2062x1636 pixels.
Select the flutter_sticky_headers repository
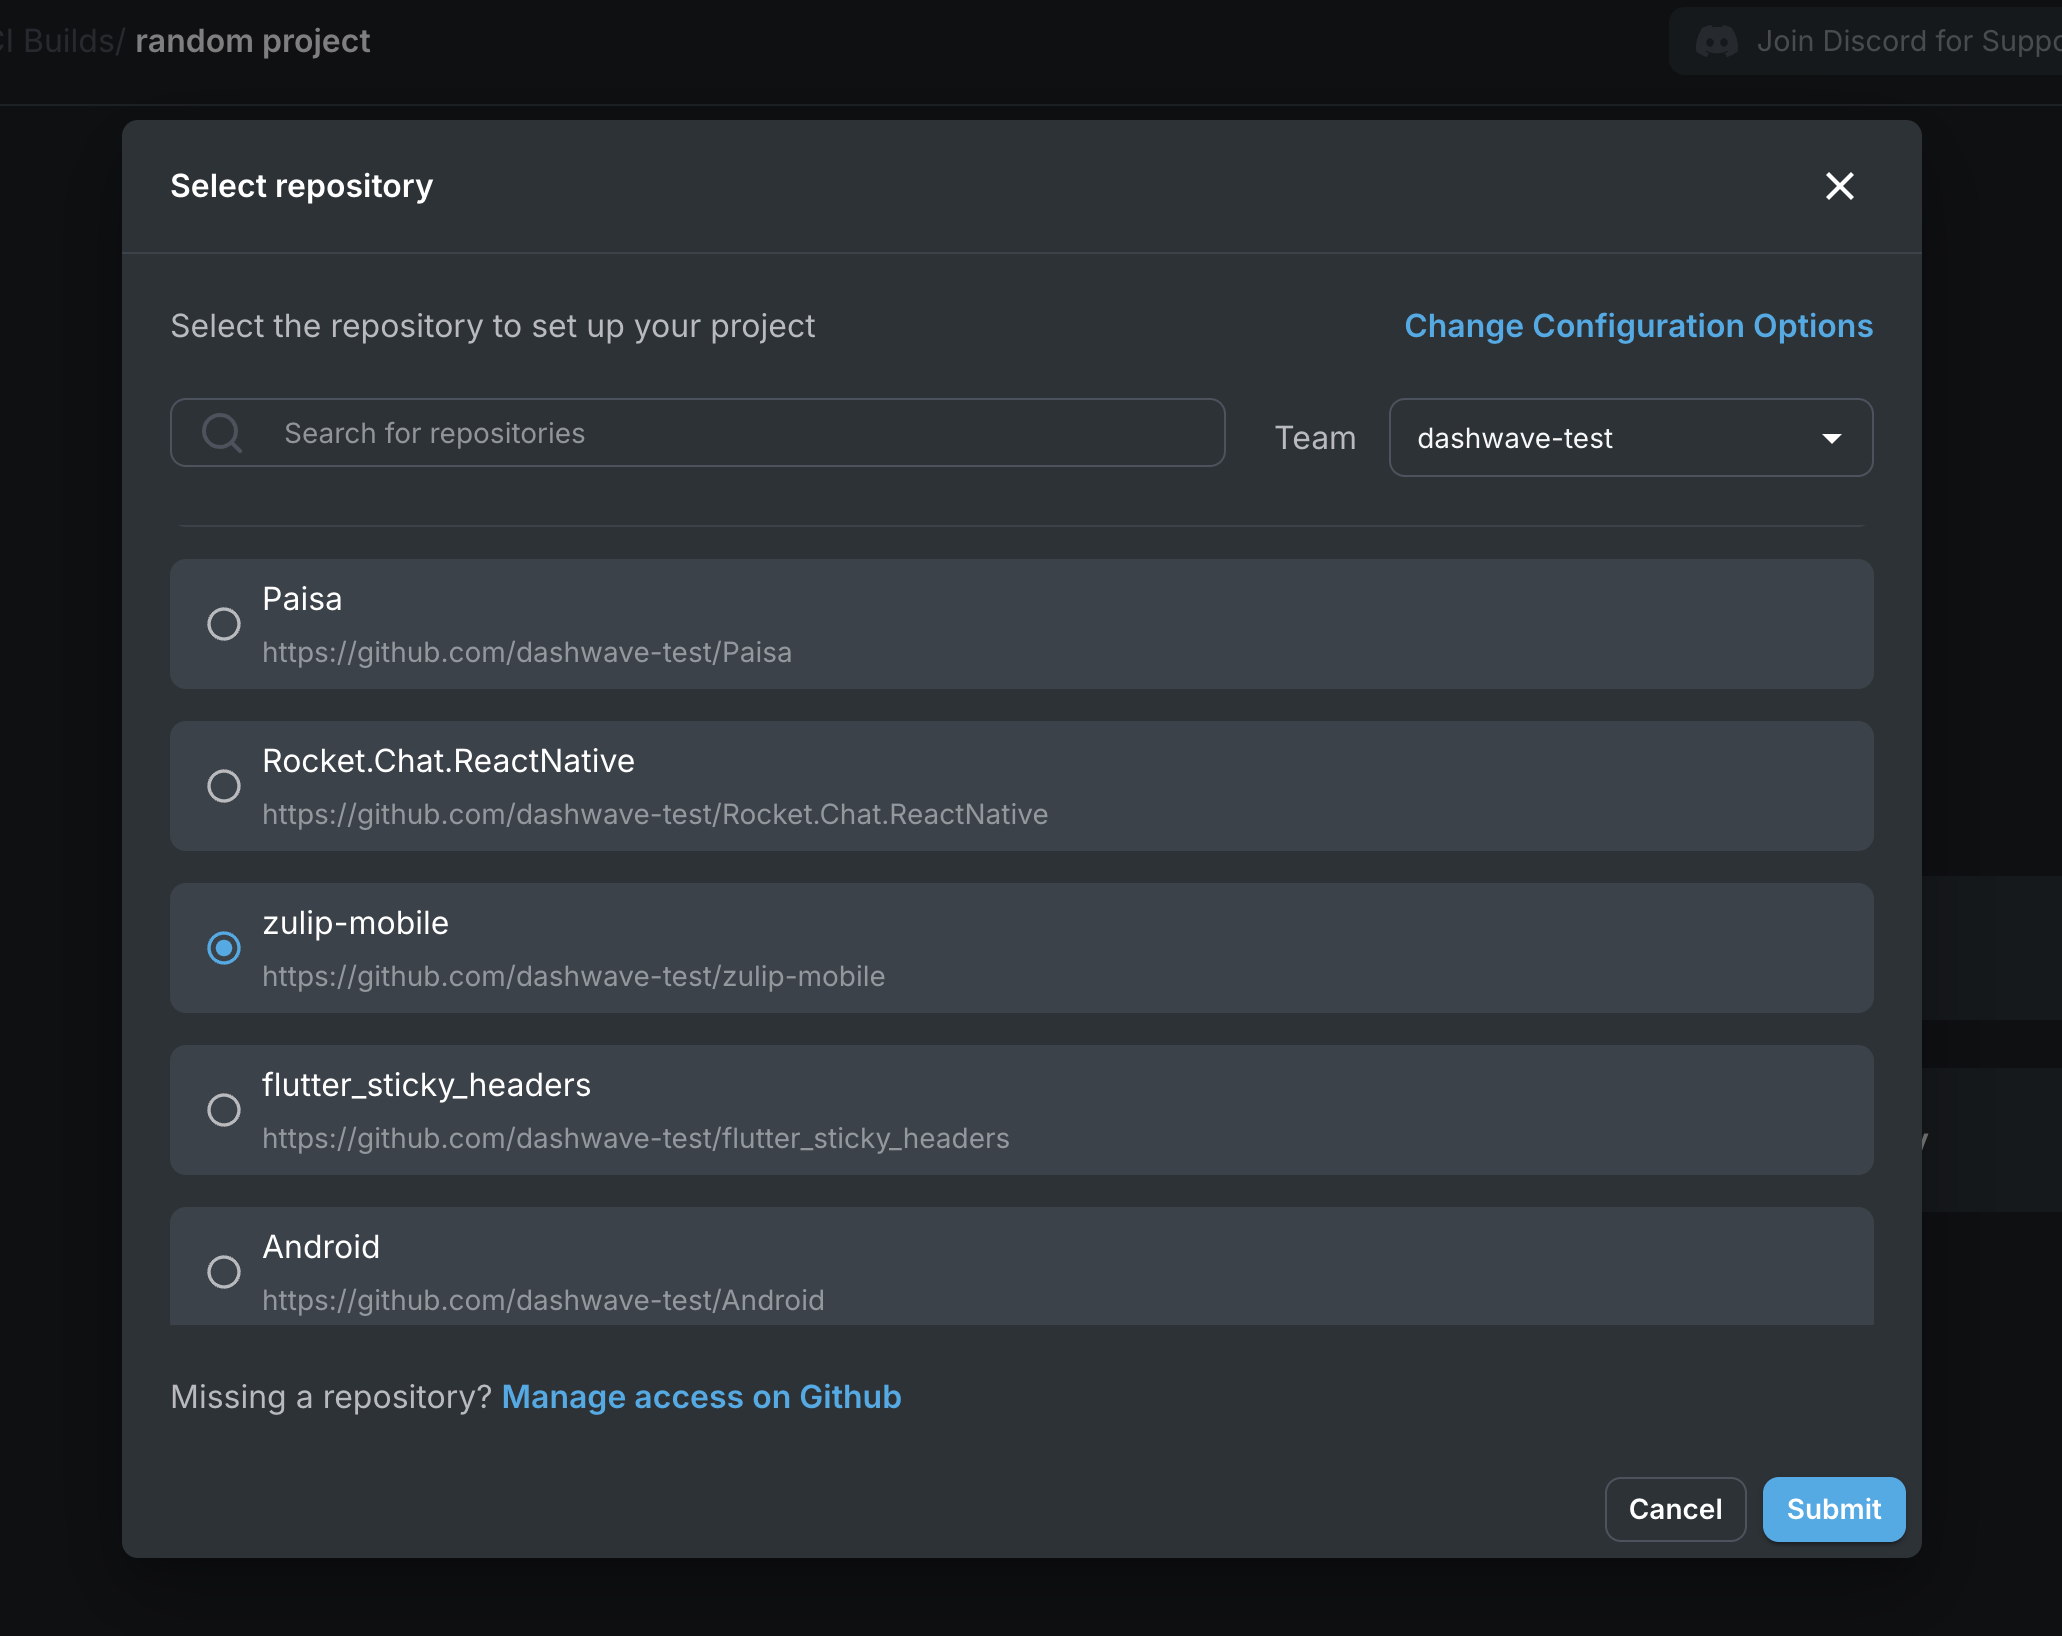point(224,1110)
